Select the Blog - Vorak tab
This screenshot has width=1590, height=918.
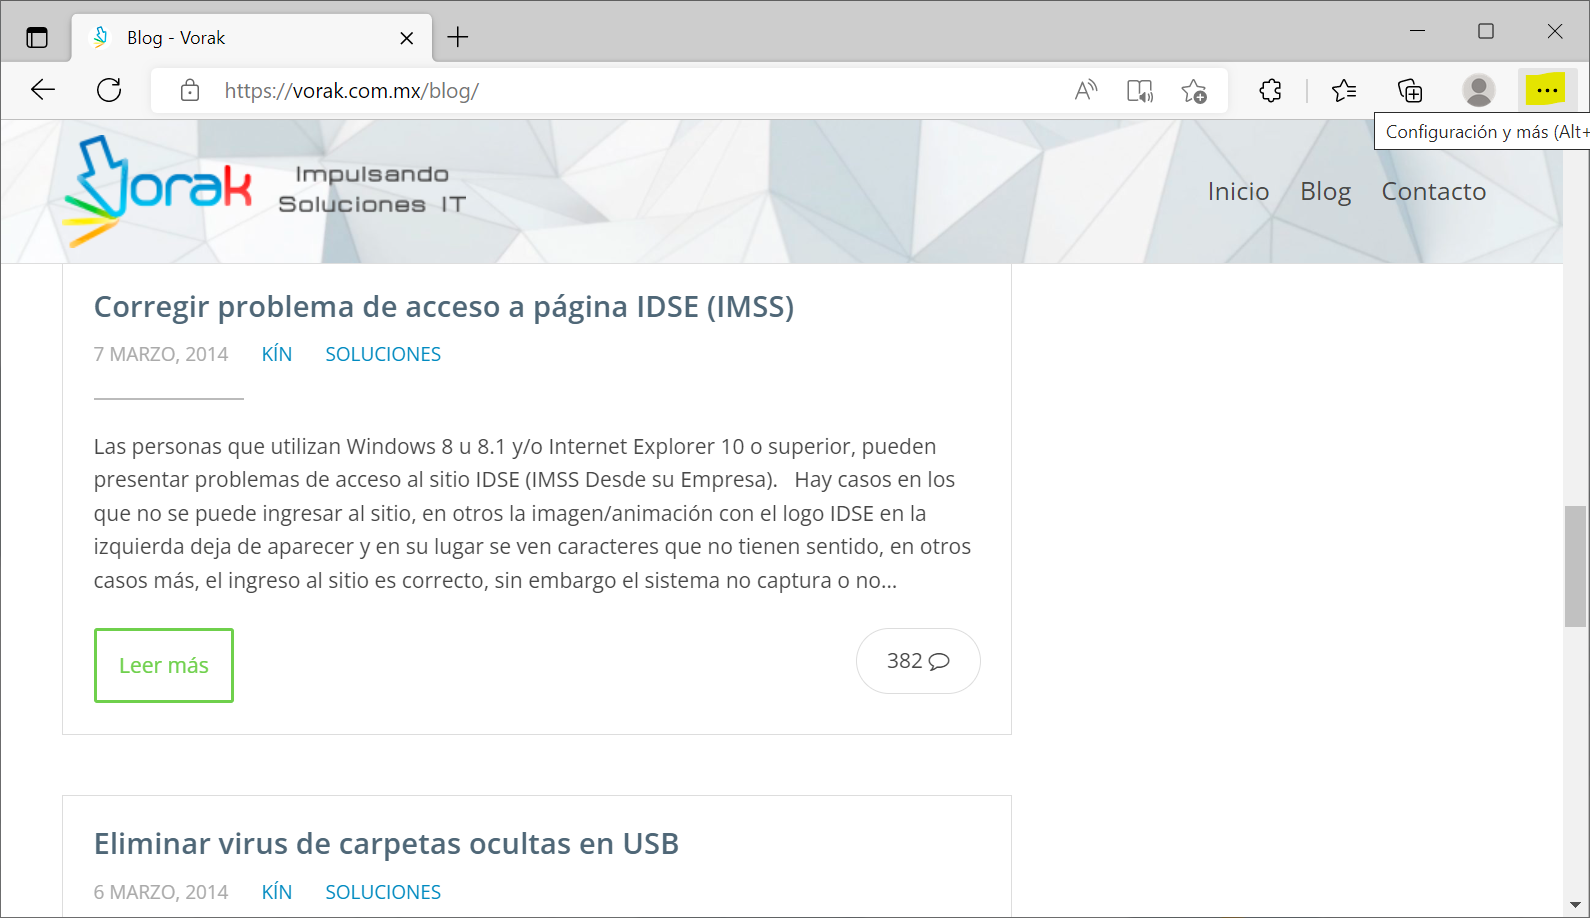[252, 38]
